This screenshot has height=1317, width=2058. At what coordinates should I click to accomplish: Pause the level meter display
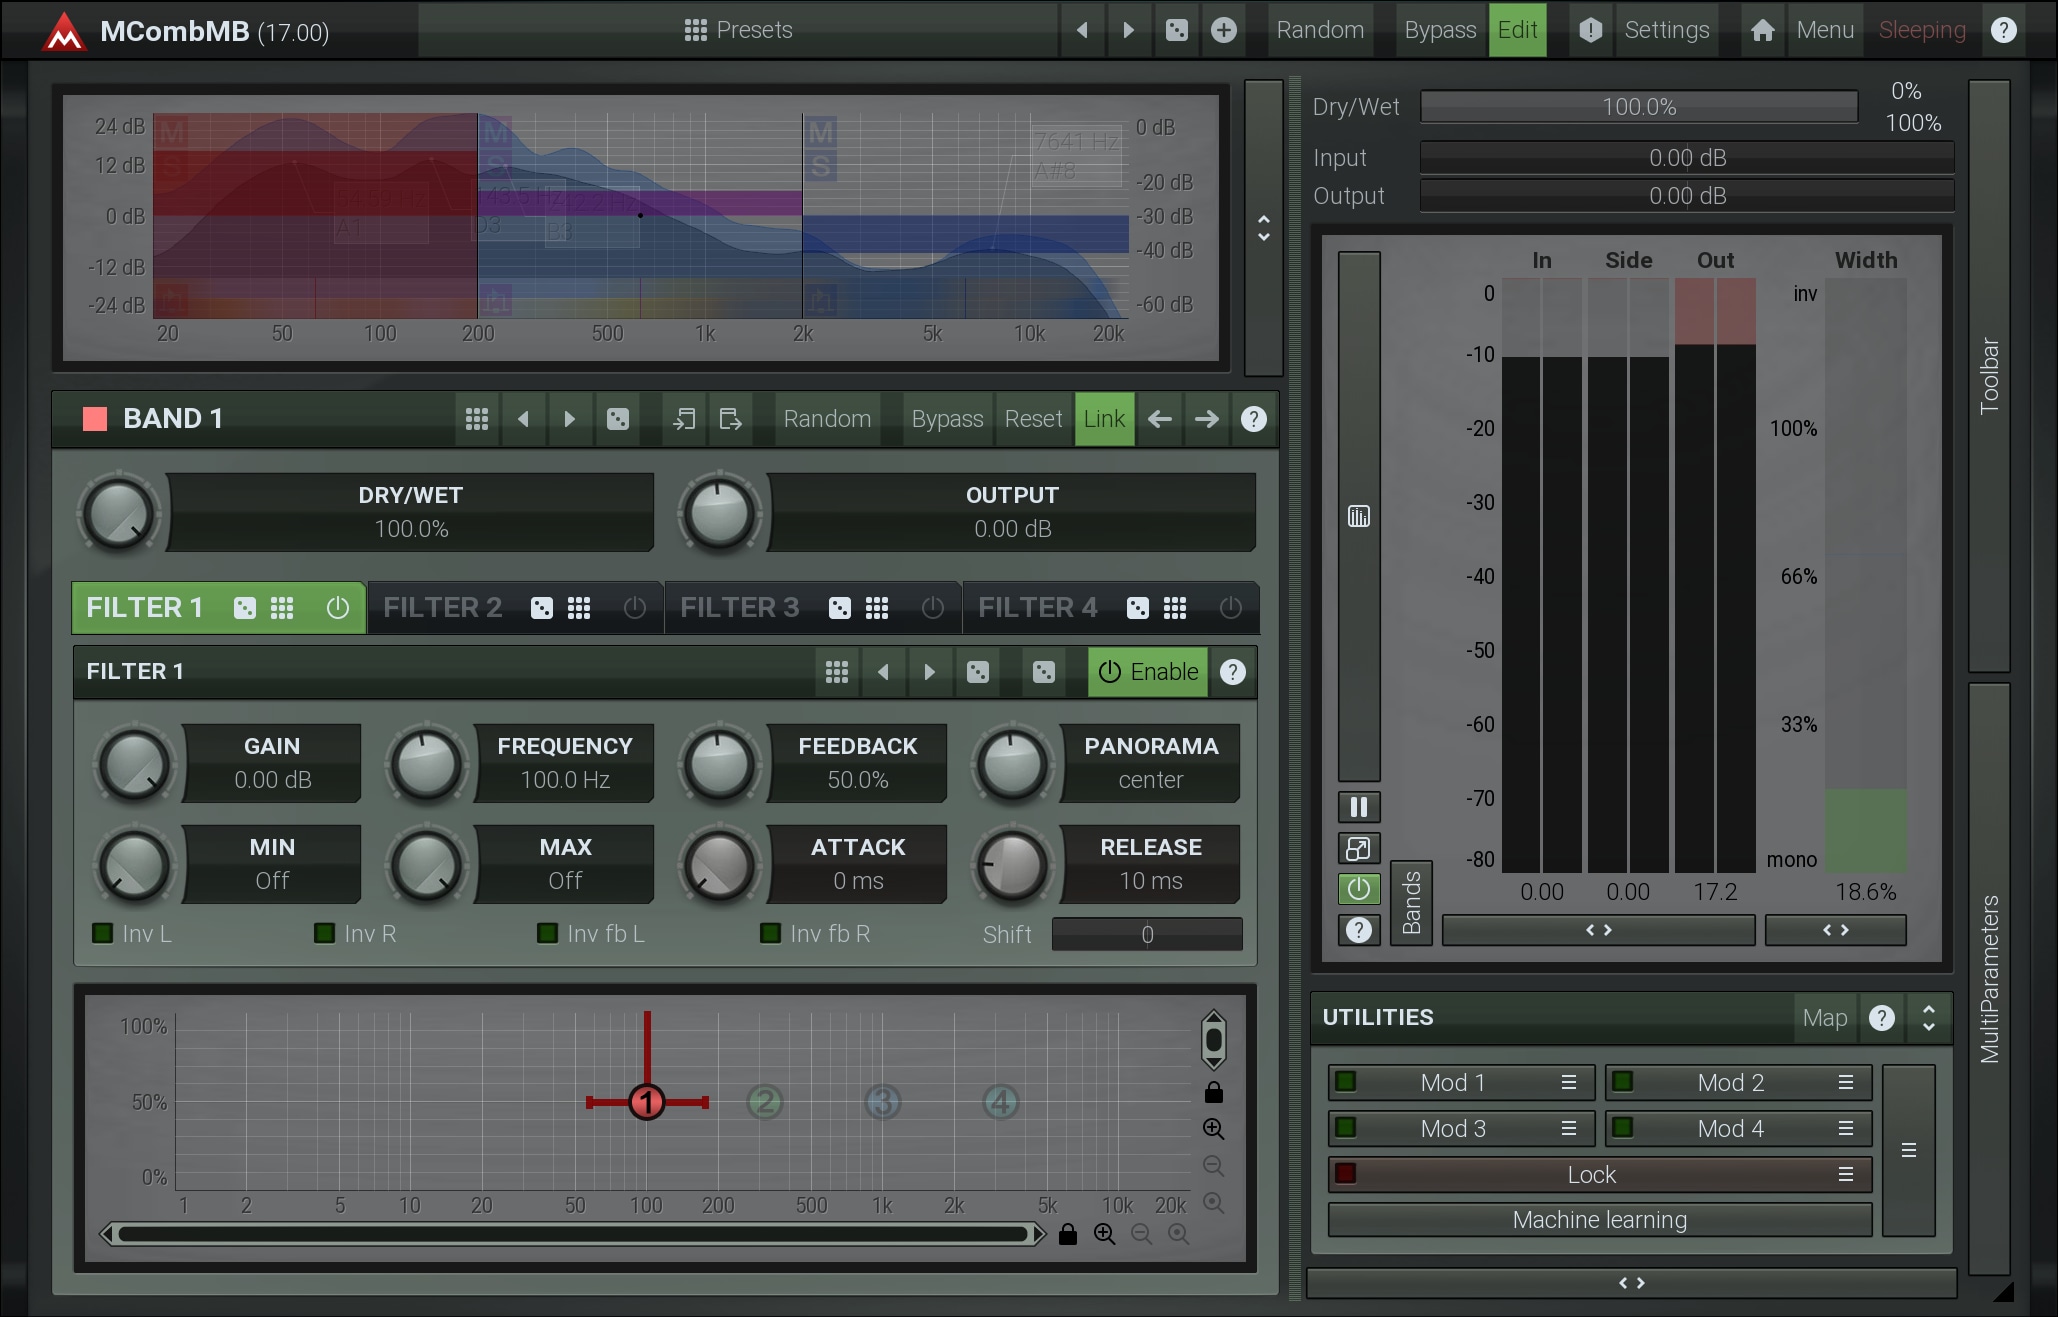click(x=1358, y=807)
